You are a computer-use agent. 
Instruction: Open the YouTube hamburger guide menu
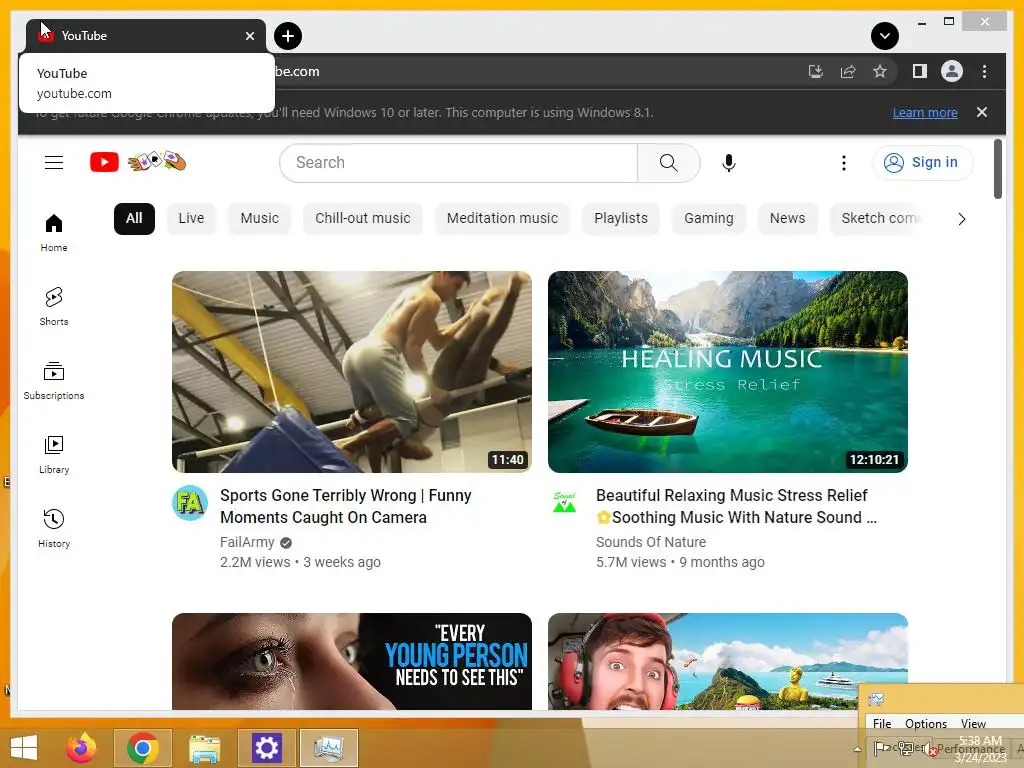tap(54, 163)
